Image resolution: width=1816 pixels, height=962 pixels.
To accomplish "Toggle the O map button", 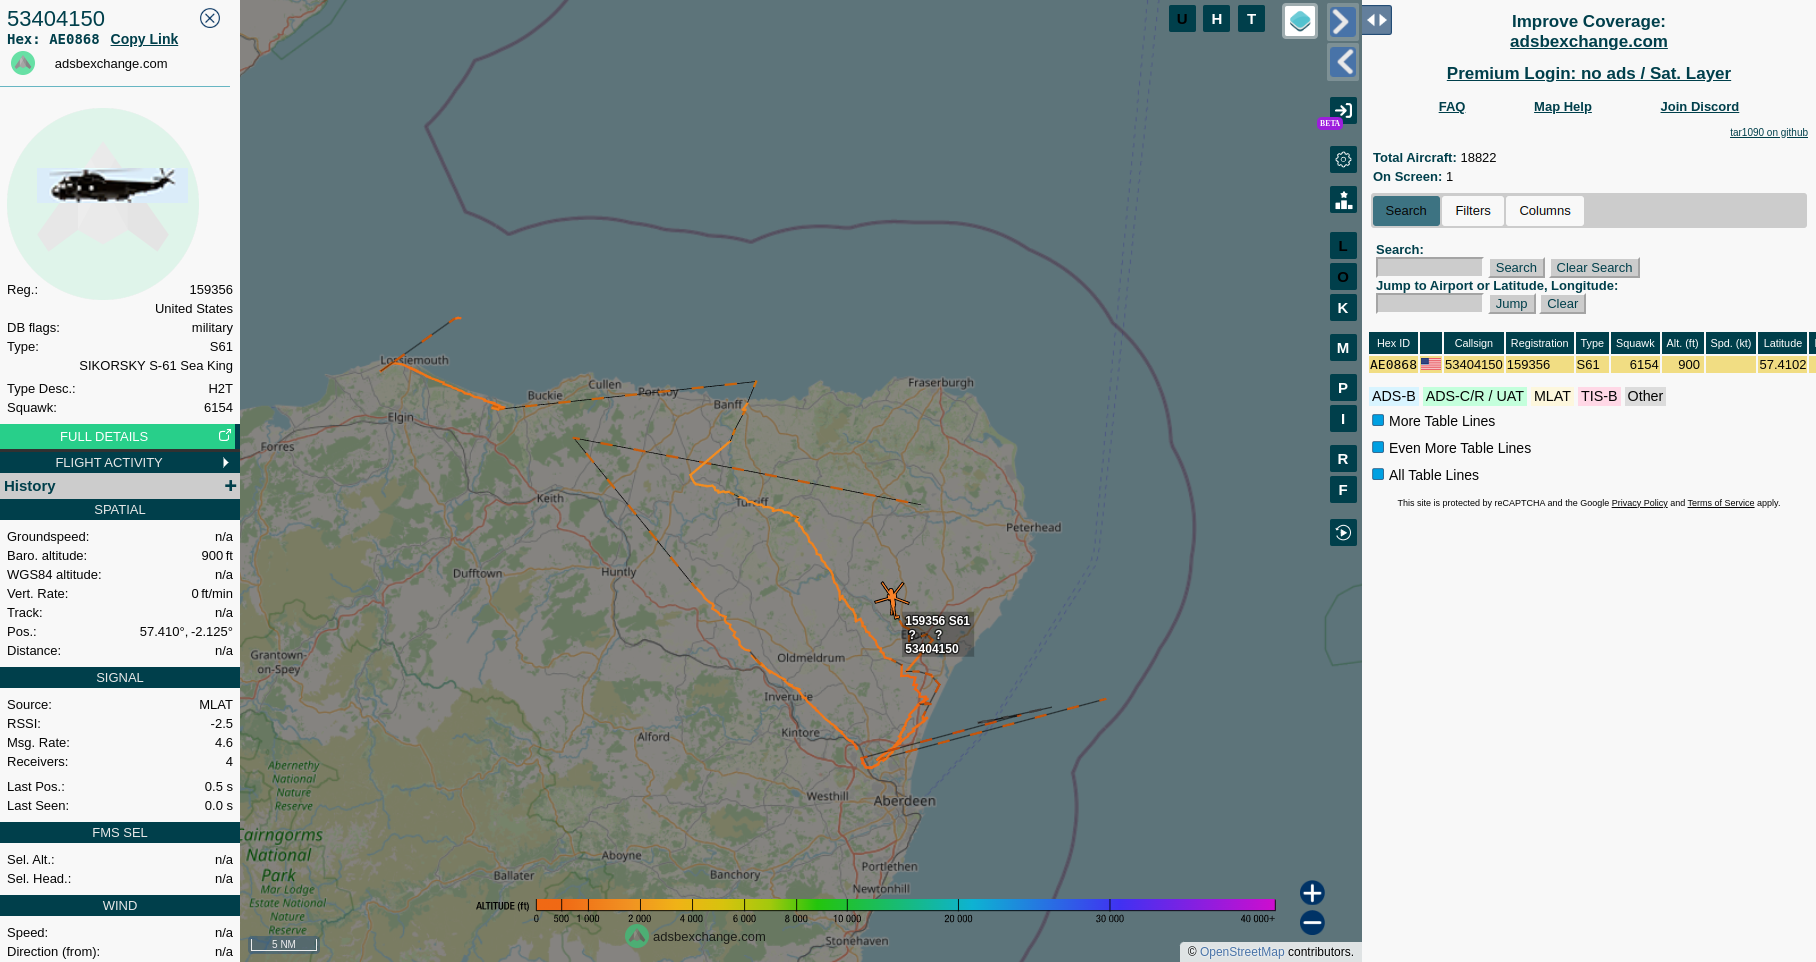I will (1343, 277).
